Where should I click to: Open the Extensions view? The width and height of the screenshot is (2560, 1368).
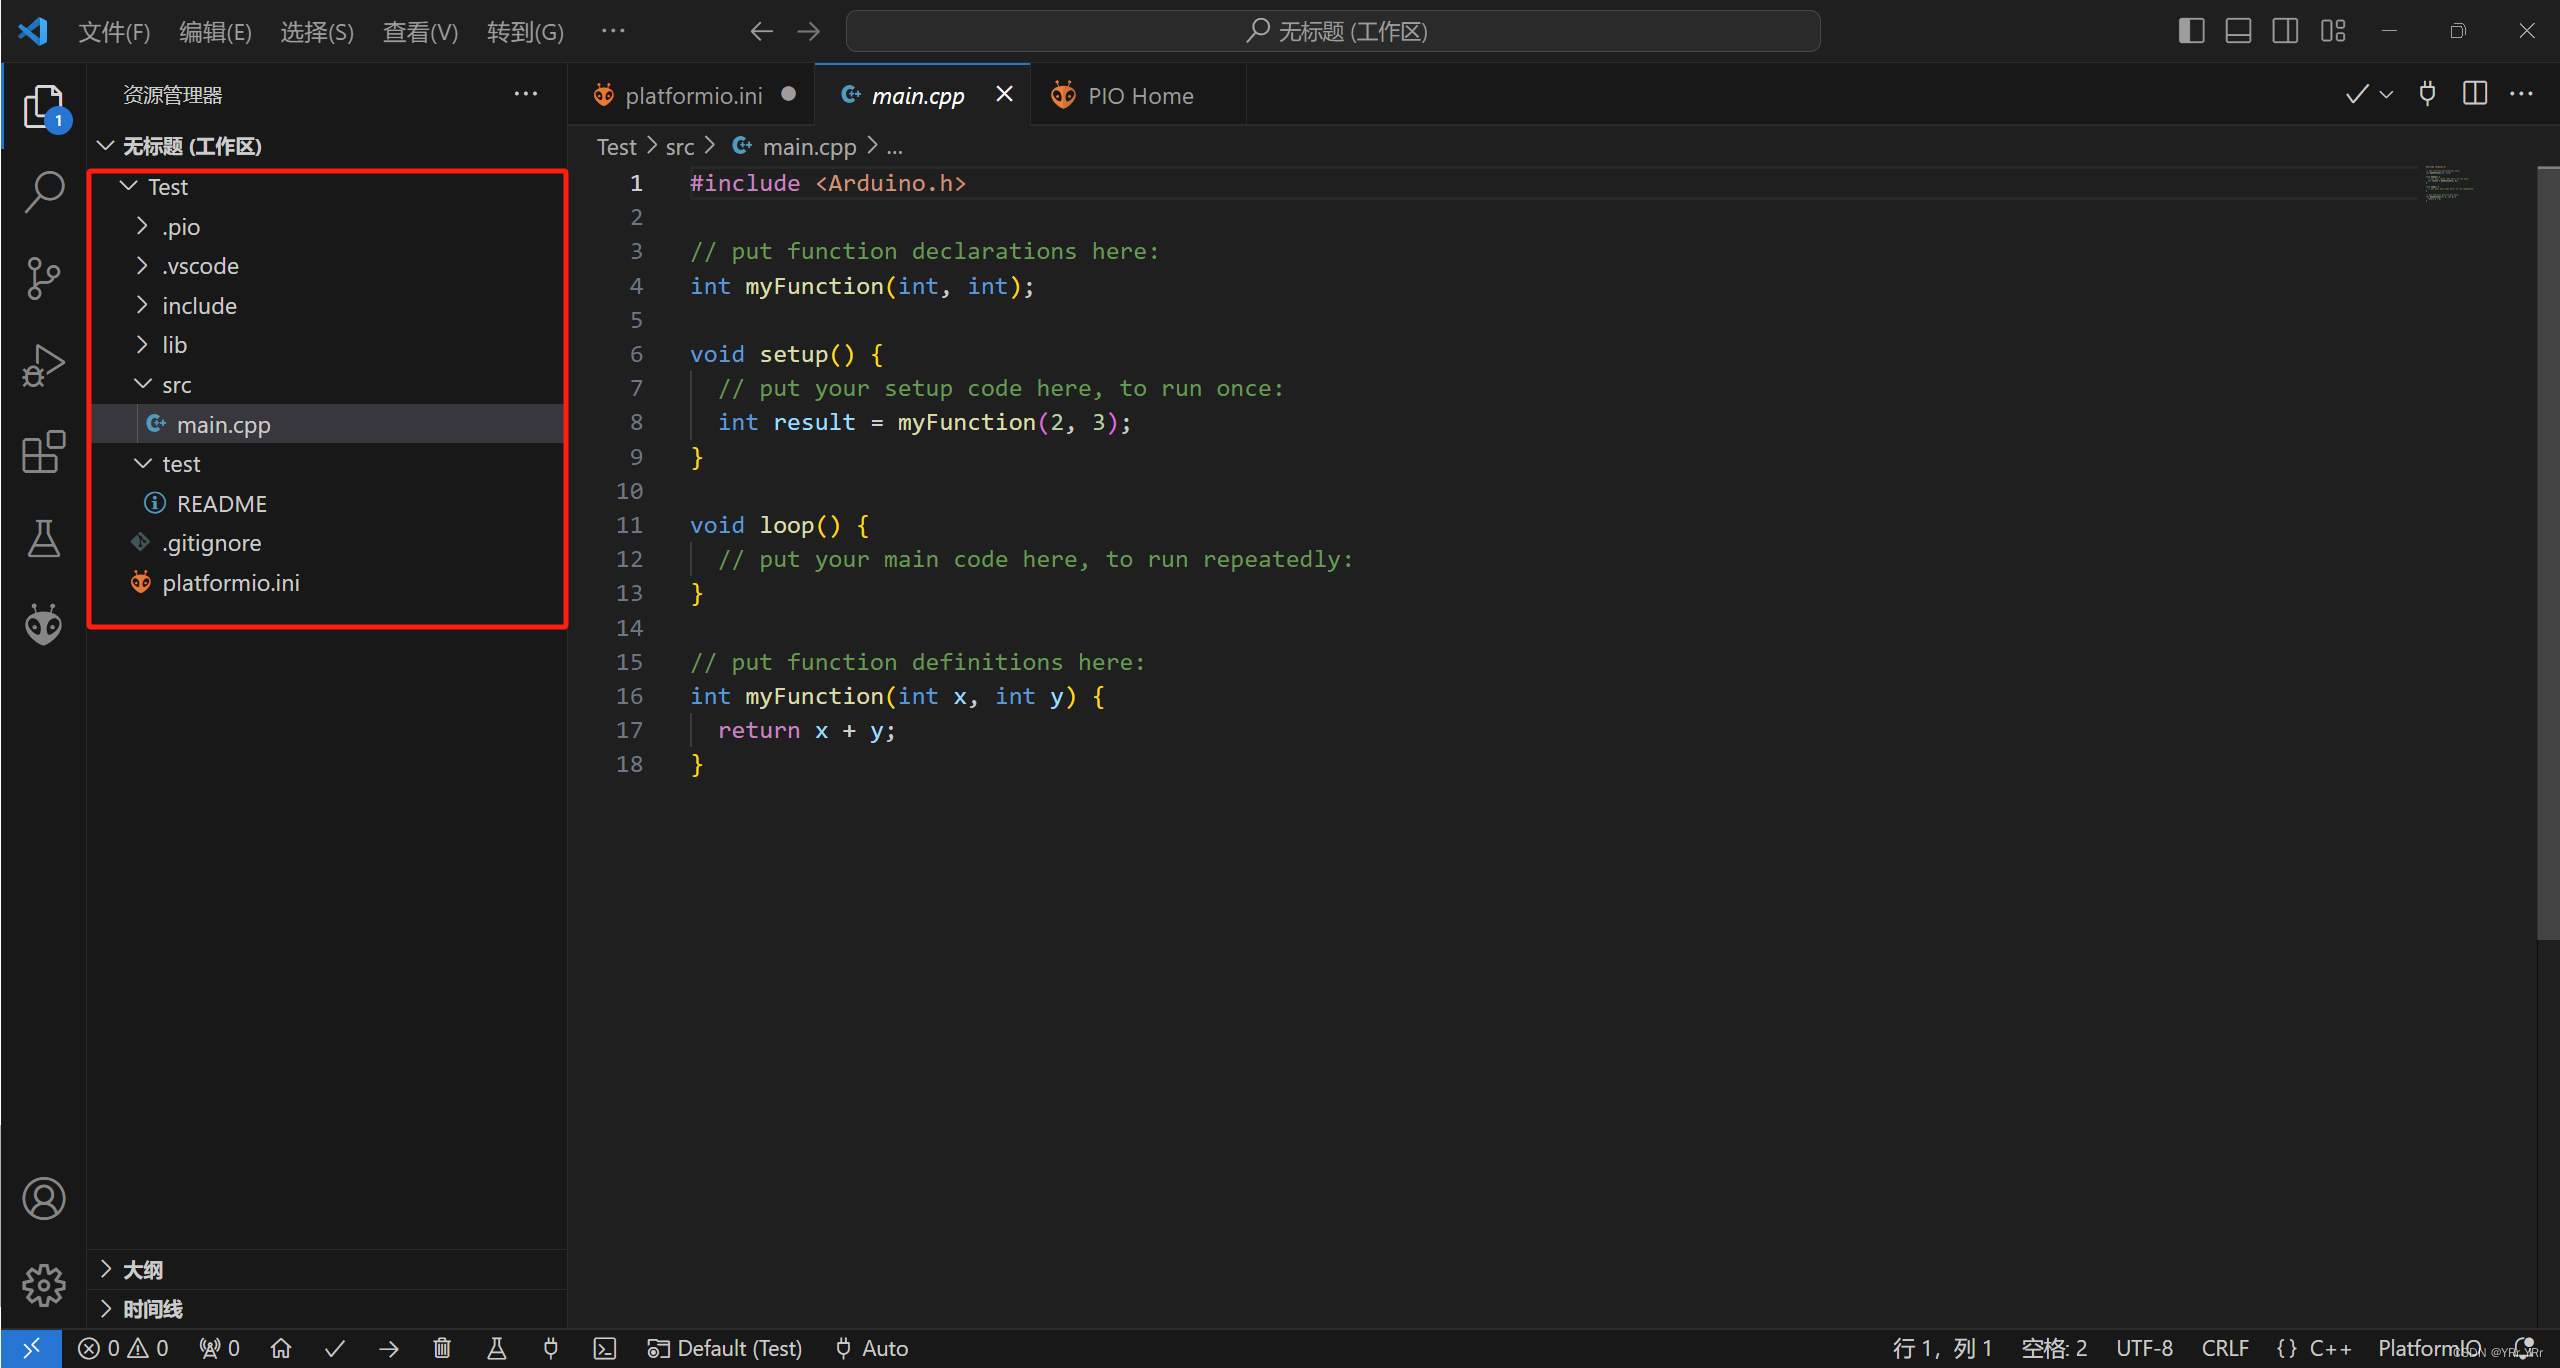pyautogui.click(x=43, y=452)
